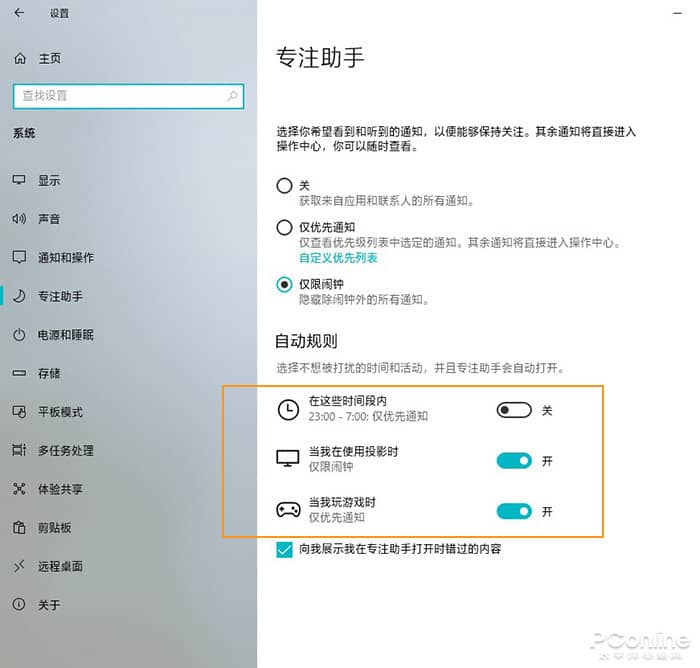Screen dimensions: 700x668
Task: Click the 声音 speaker icon
Action: (19, 218)
